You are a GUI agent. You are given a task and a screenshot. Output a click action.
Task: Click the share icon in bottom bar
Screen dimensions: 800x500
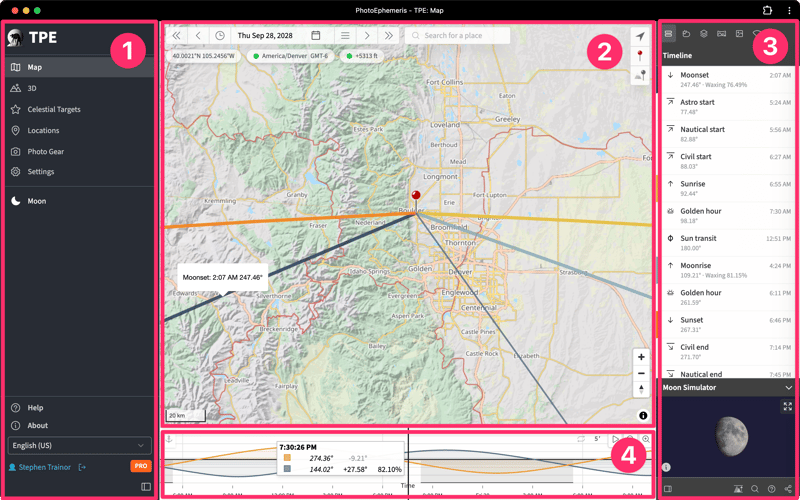click(788, 489)
